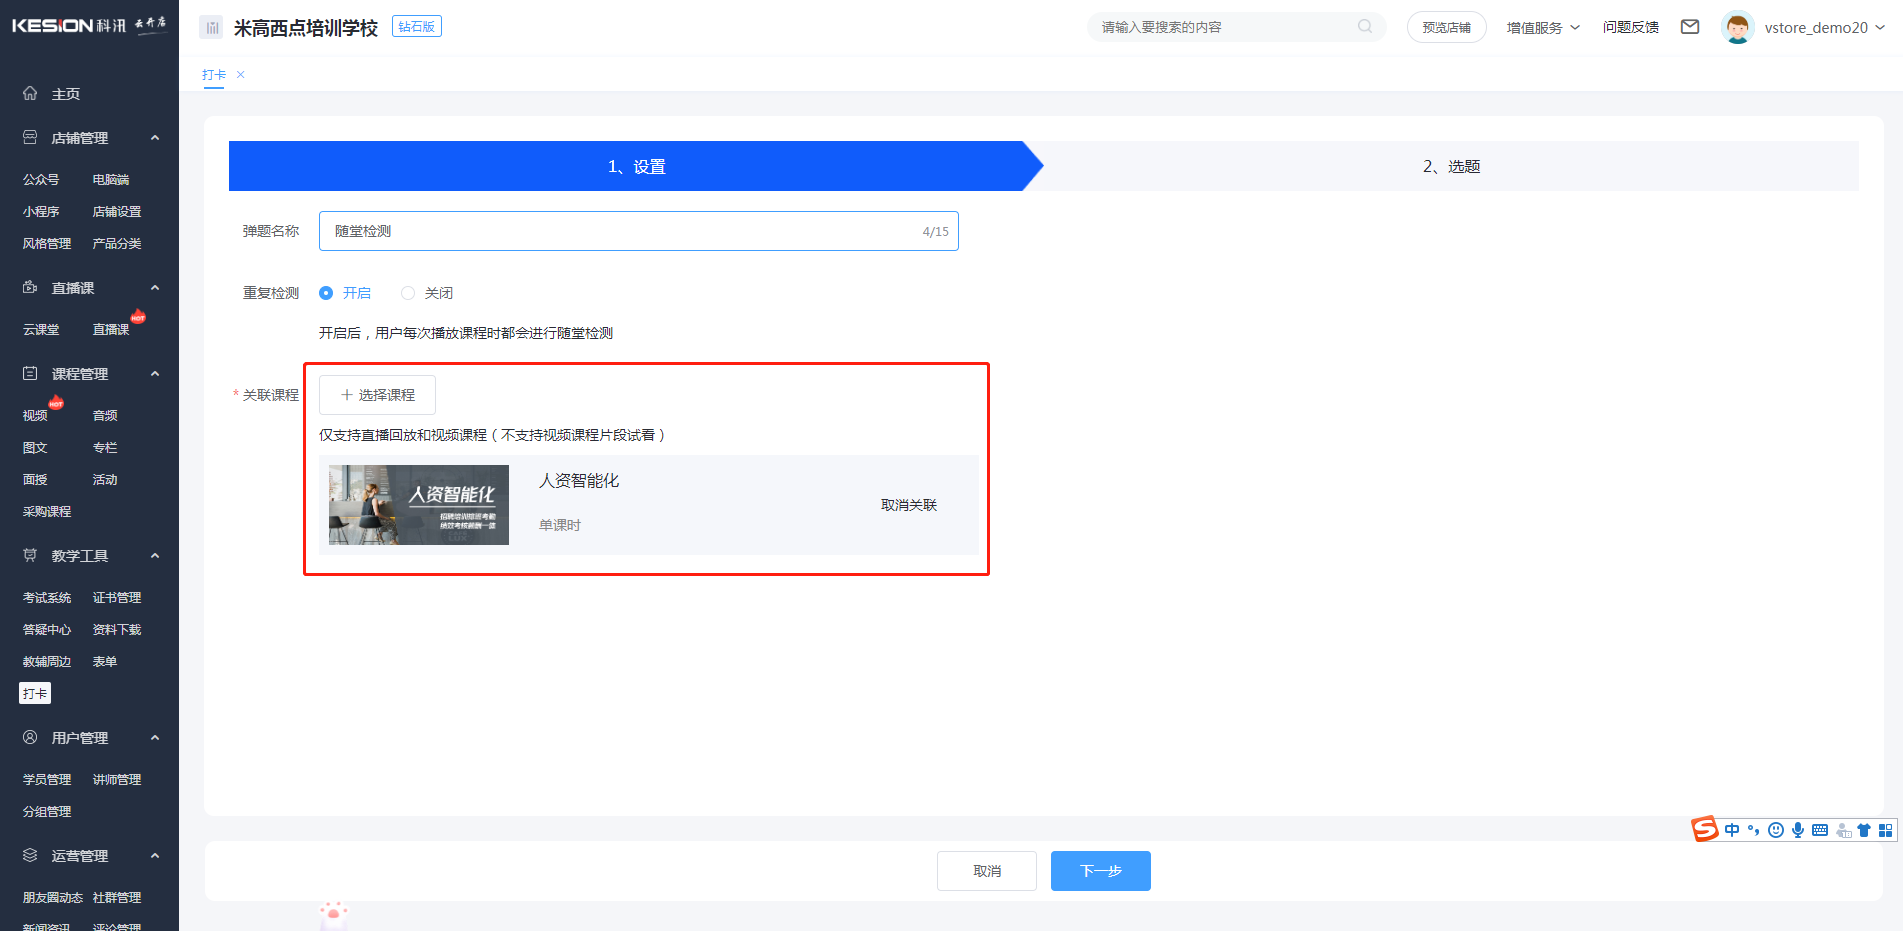Click the home icon beside 主页
The height and width of the screenshot is (931, 1903).
tap(30, 93)
